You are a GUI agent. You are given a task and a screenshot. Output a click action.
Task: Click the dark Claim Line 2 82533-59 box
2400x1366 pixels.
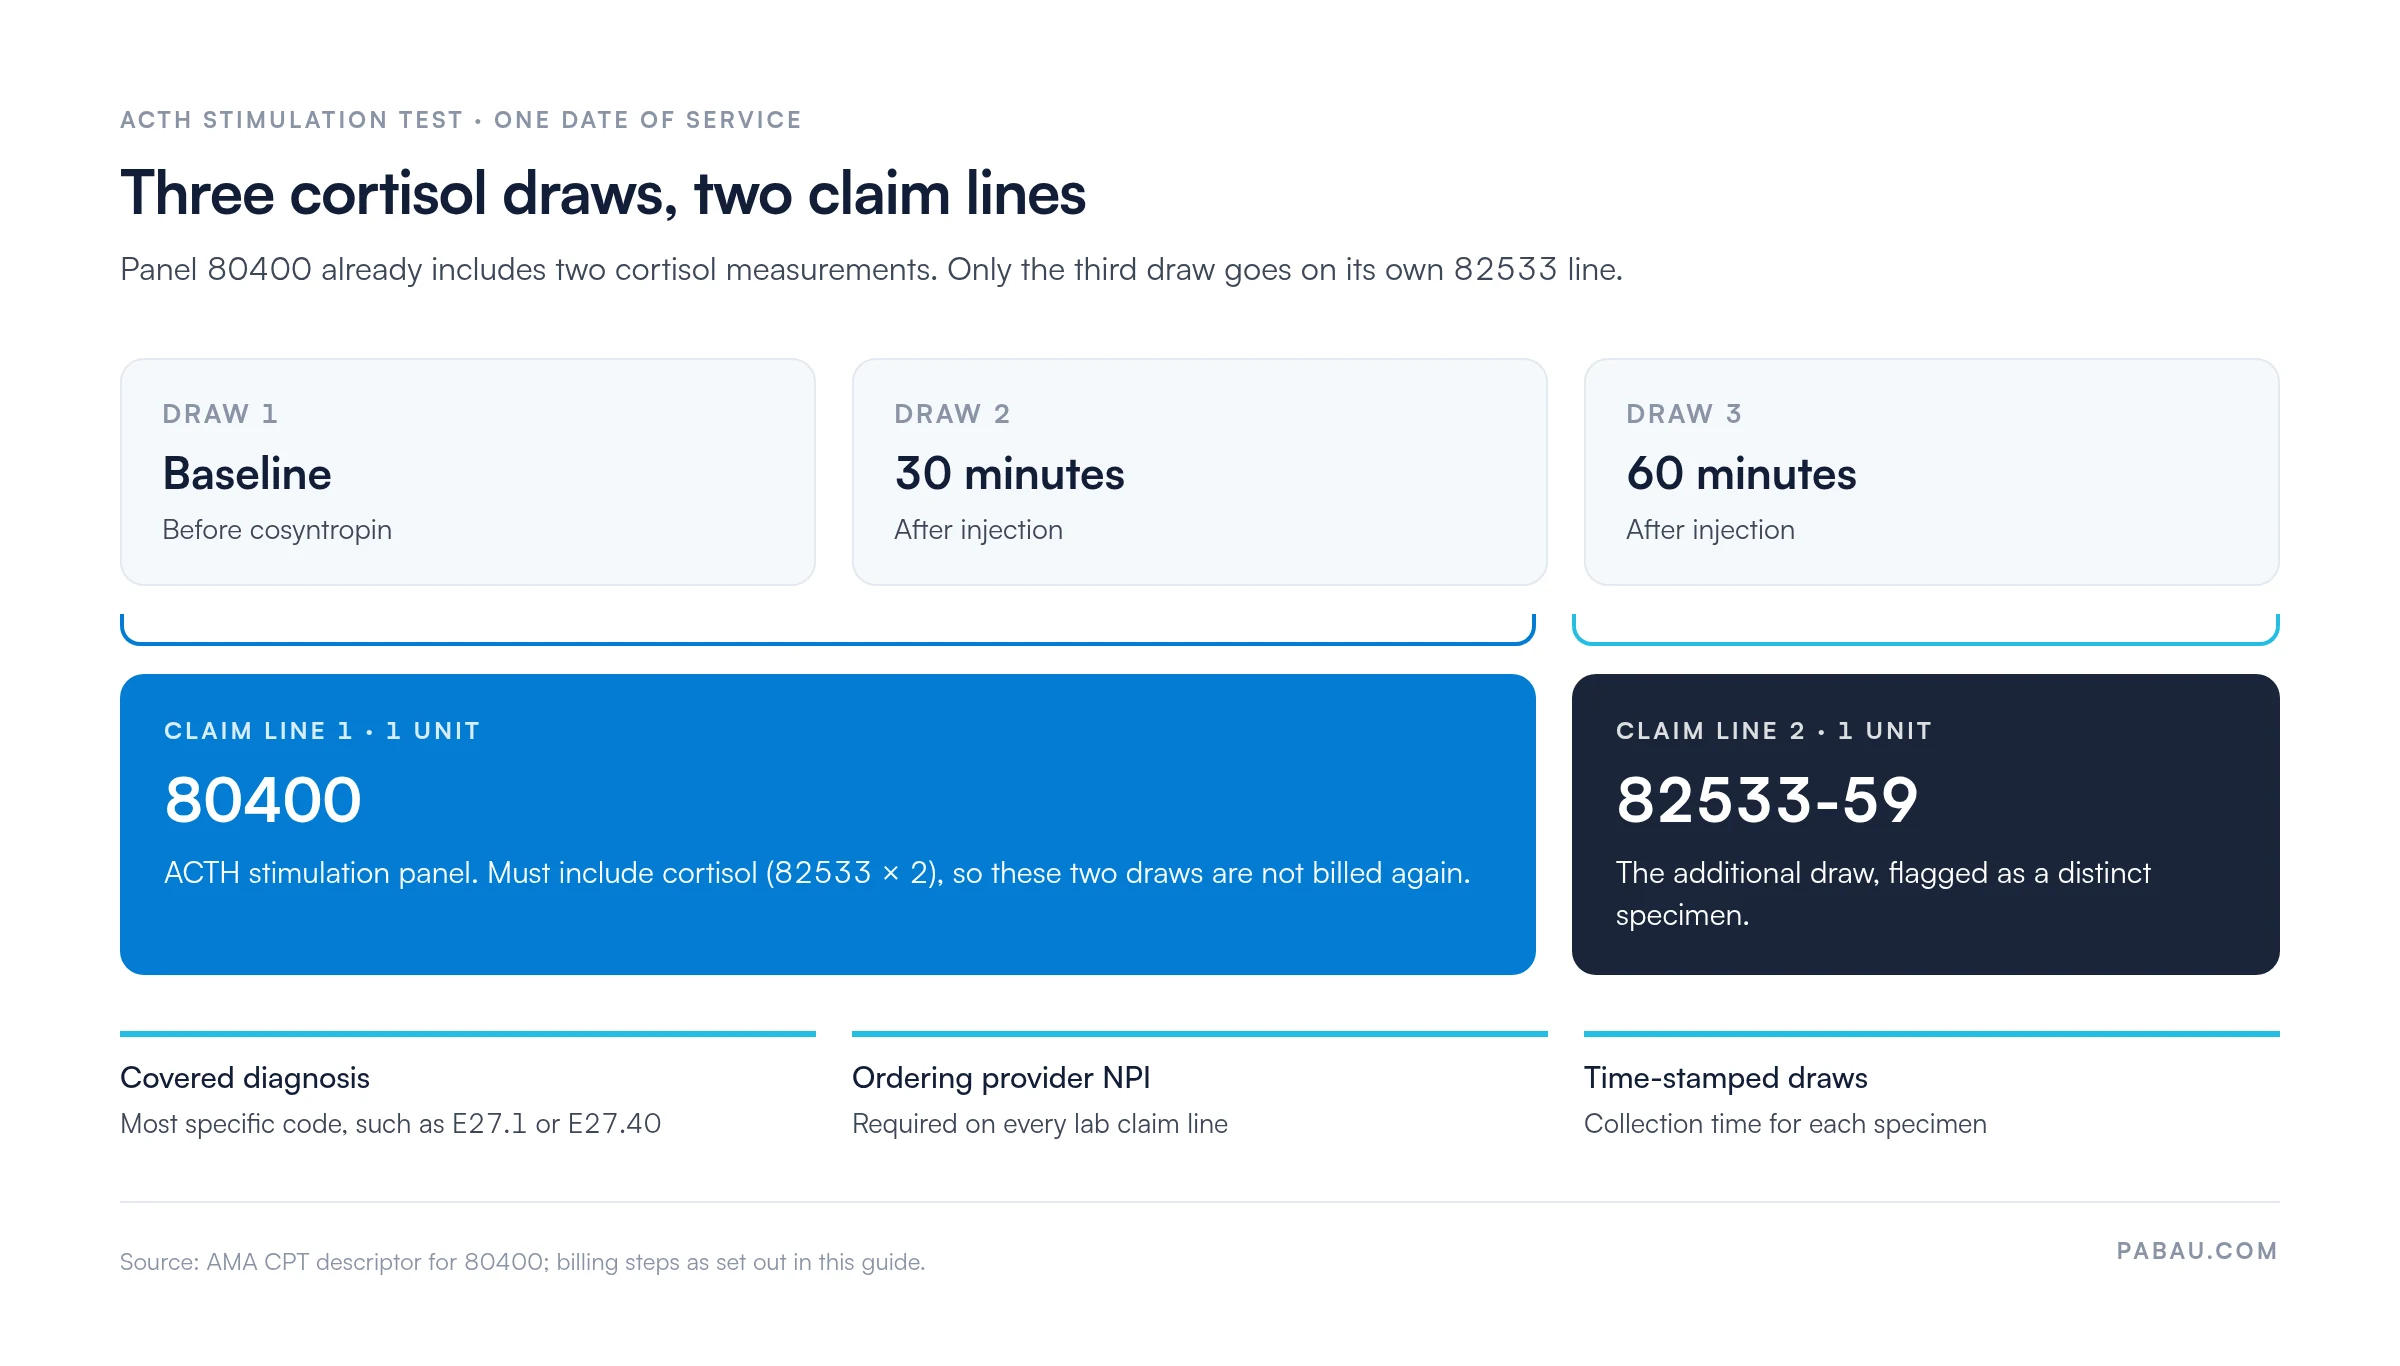point(1926,824)
